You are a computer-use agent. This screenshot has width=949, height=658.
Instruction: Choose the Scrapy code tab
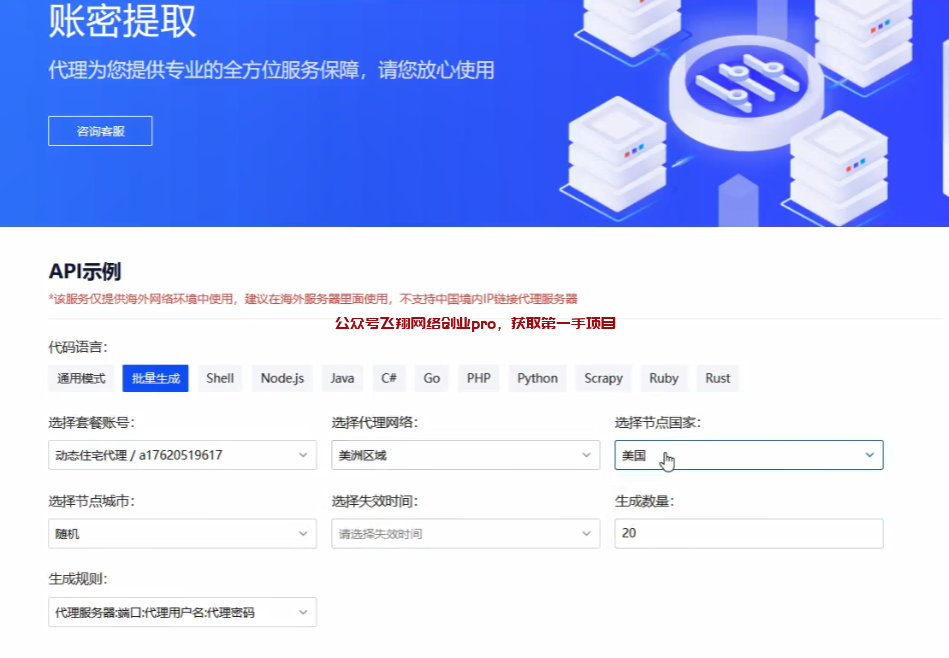pyautogui.click(x=603, y=378)
